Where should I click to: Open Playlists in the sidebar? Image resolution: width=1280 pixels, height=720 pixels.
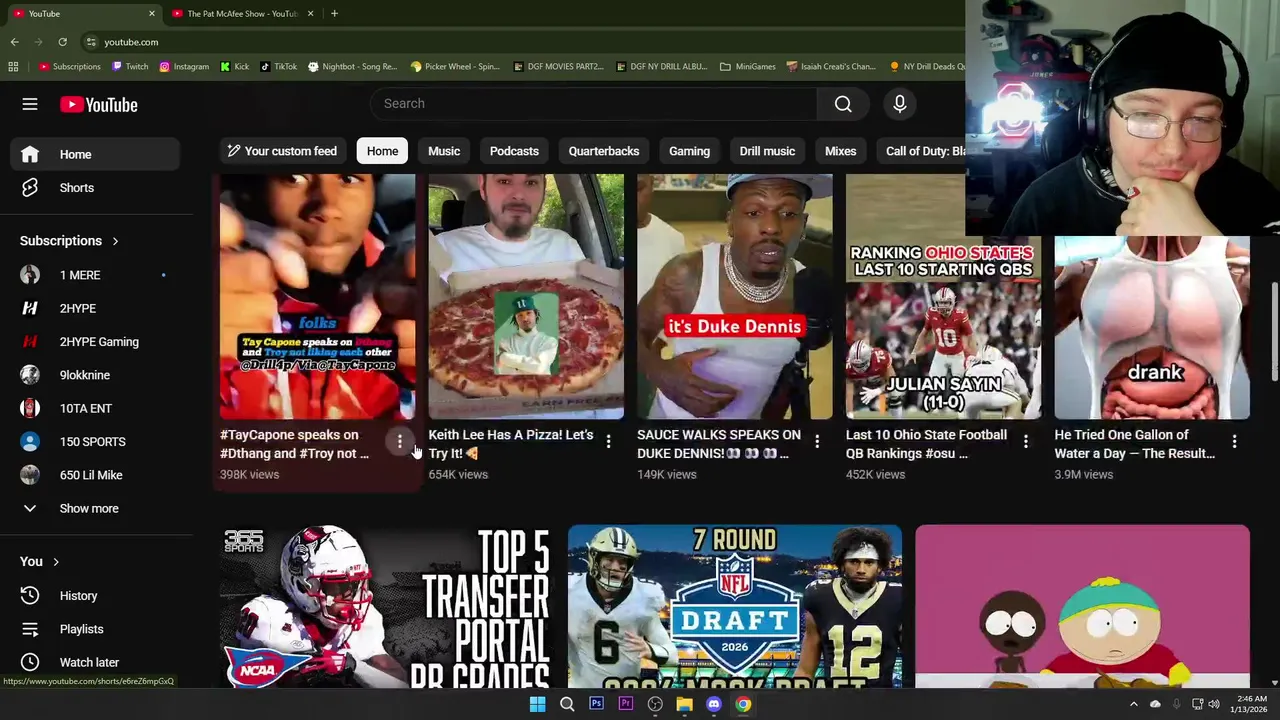tap(95, 629)
